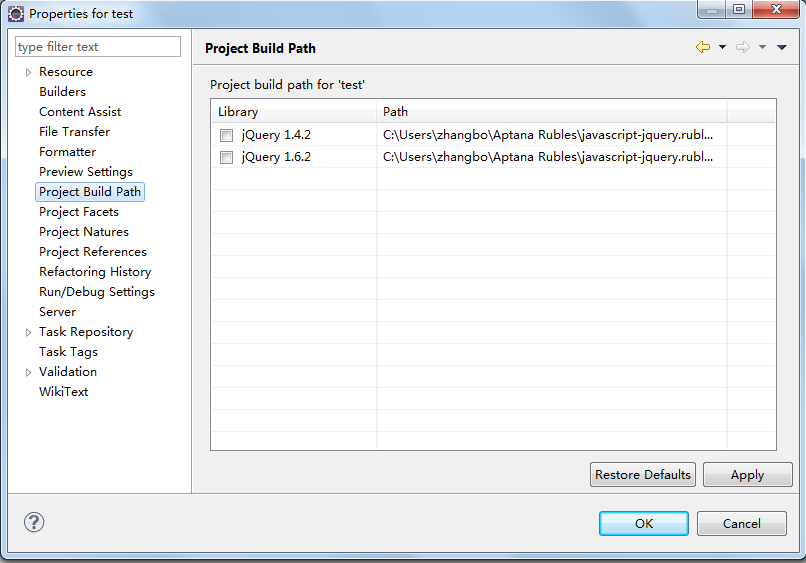806x563 pixels.
Task: Maximize the Properties for test window
Action: pos(739,9)
